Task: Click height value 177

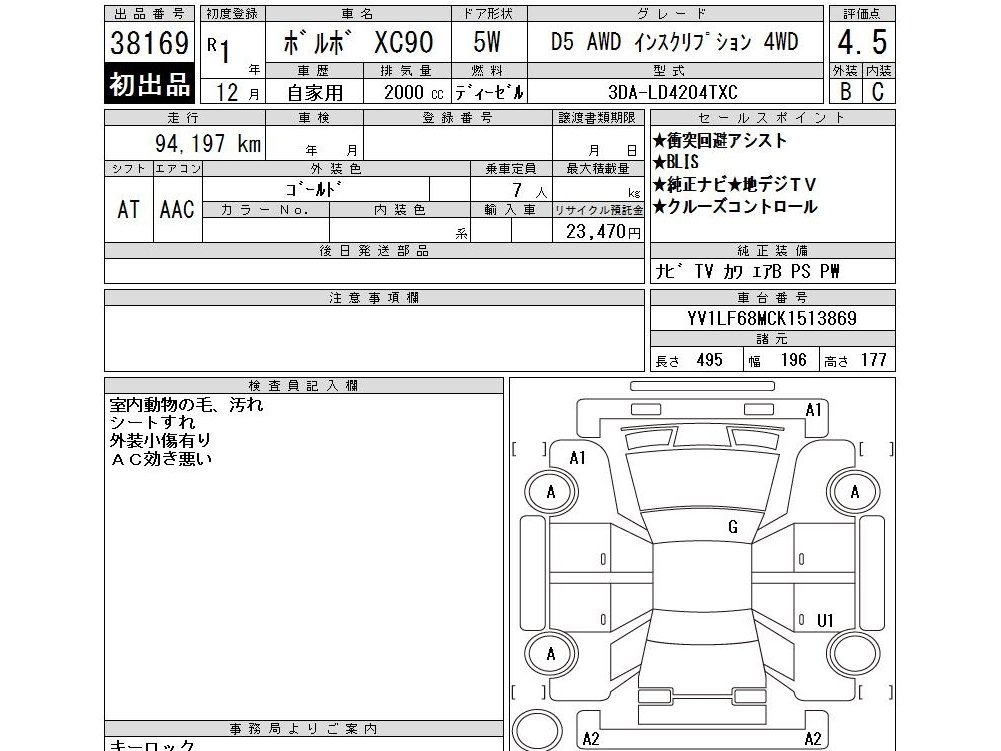Action: pos(873,360)
